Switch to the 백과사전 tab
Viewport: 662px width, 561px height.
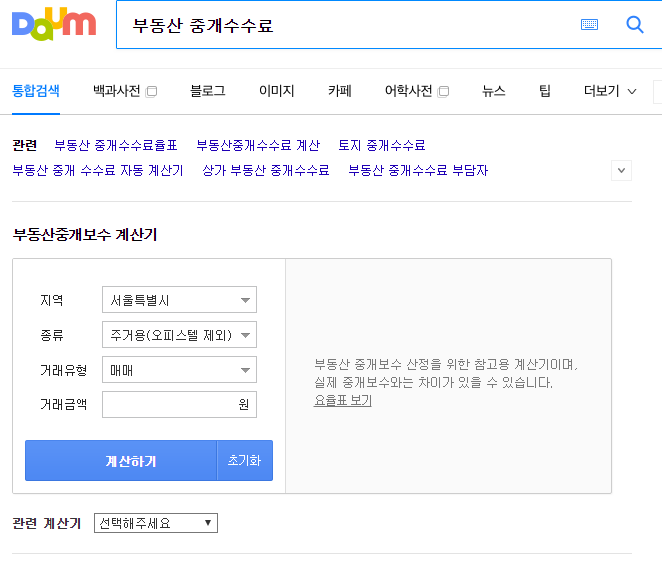click(x=117, y=91)
